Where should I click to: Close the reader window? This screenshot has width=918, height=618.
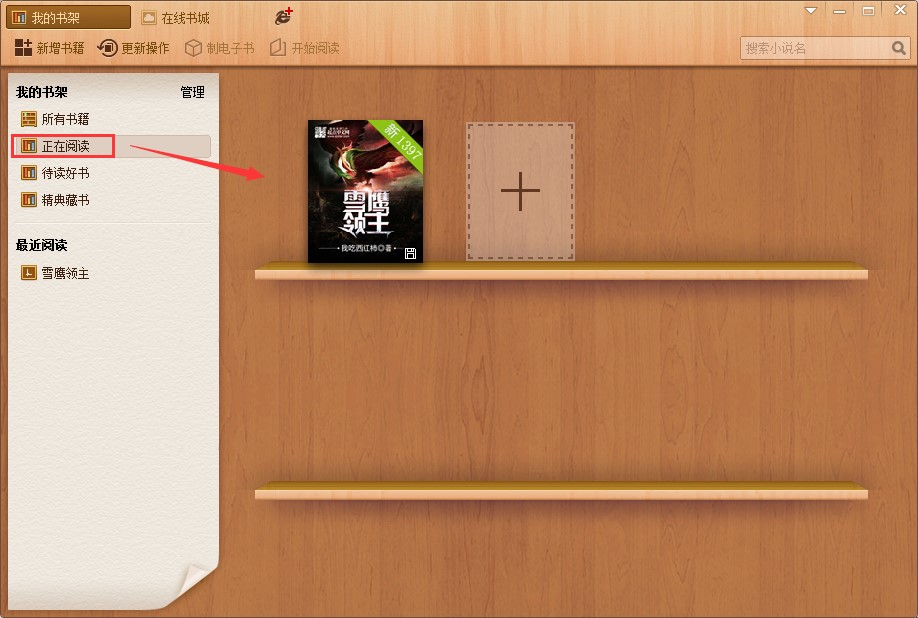point(900,9)
